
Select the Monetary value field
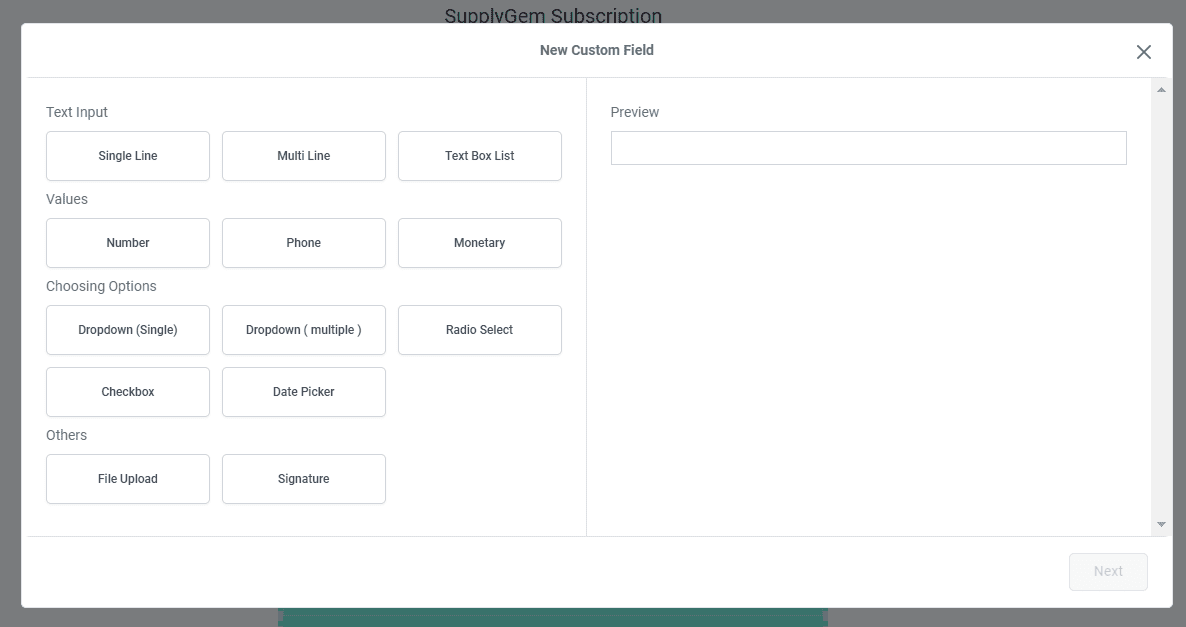[479, 243]
